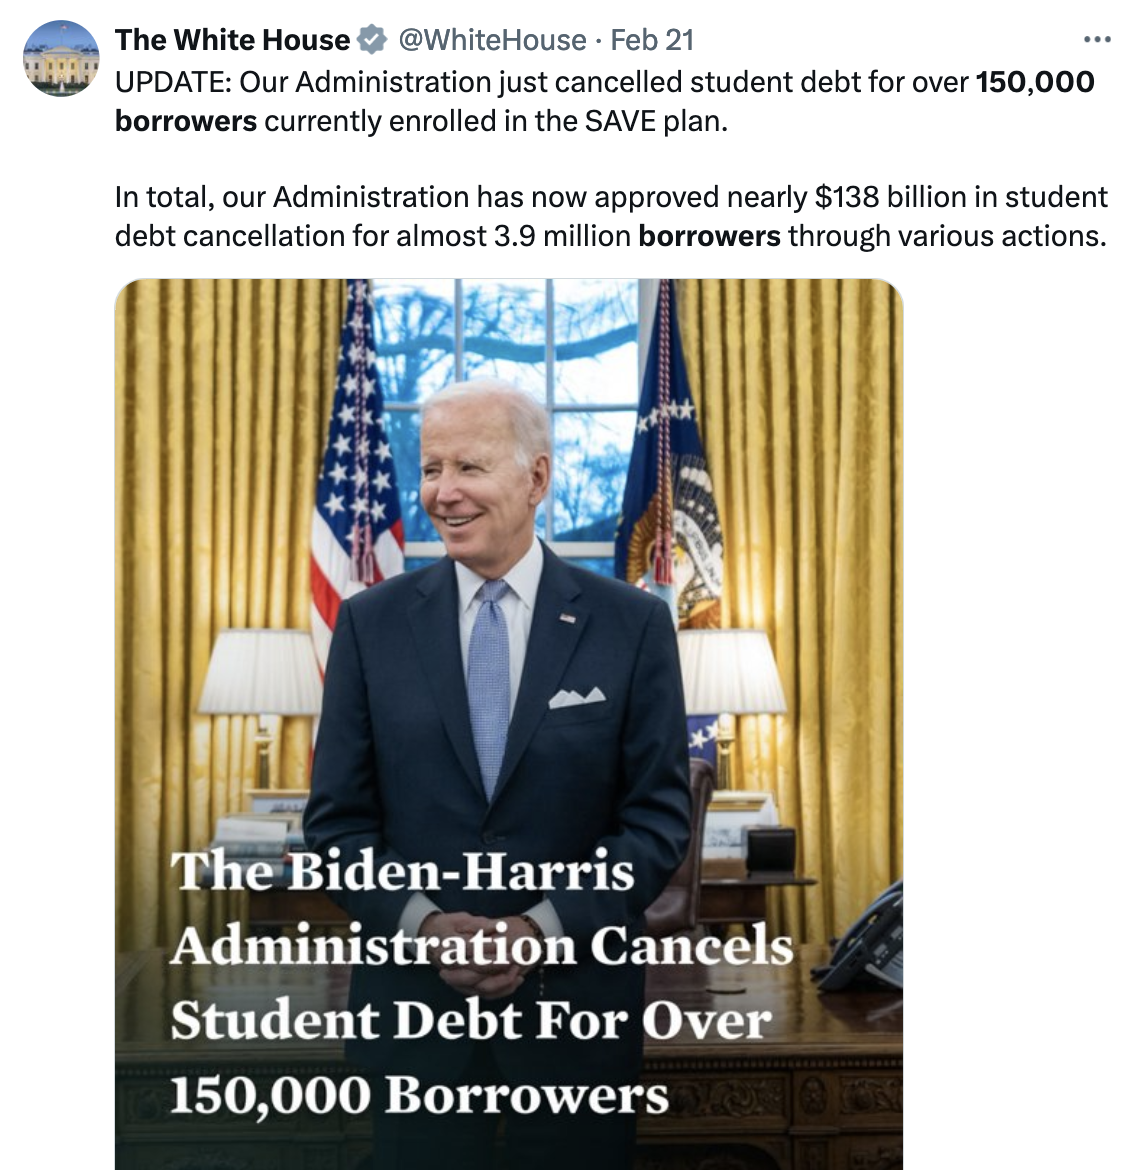This screenshot has height=1170, width=1140.
Task: Click the bold "150,000" text in tweet
Action: [1035, 82]
